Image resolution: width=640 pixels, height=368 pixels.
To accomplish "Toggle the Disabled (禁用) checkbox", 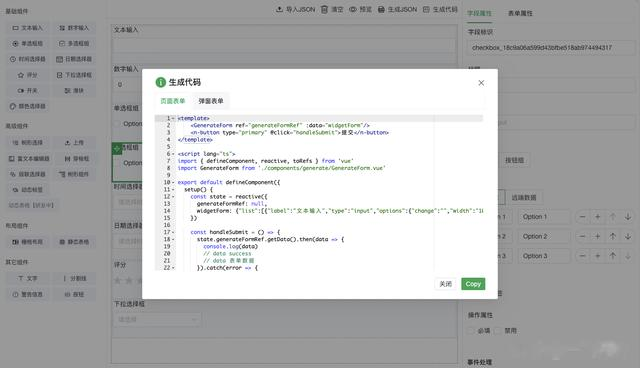I will [x=498, y=330].
